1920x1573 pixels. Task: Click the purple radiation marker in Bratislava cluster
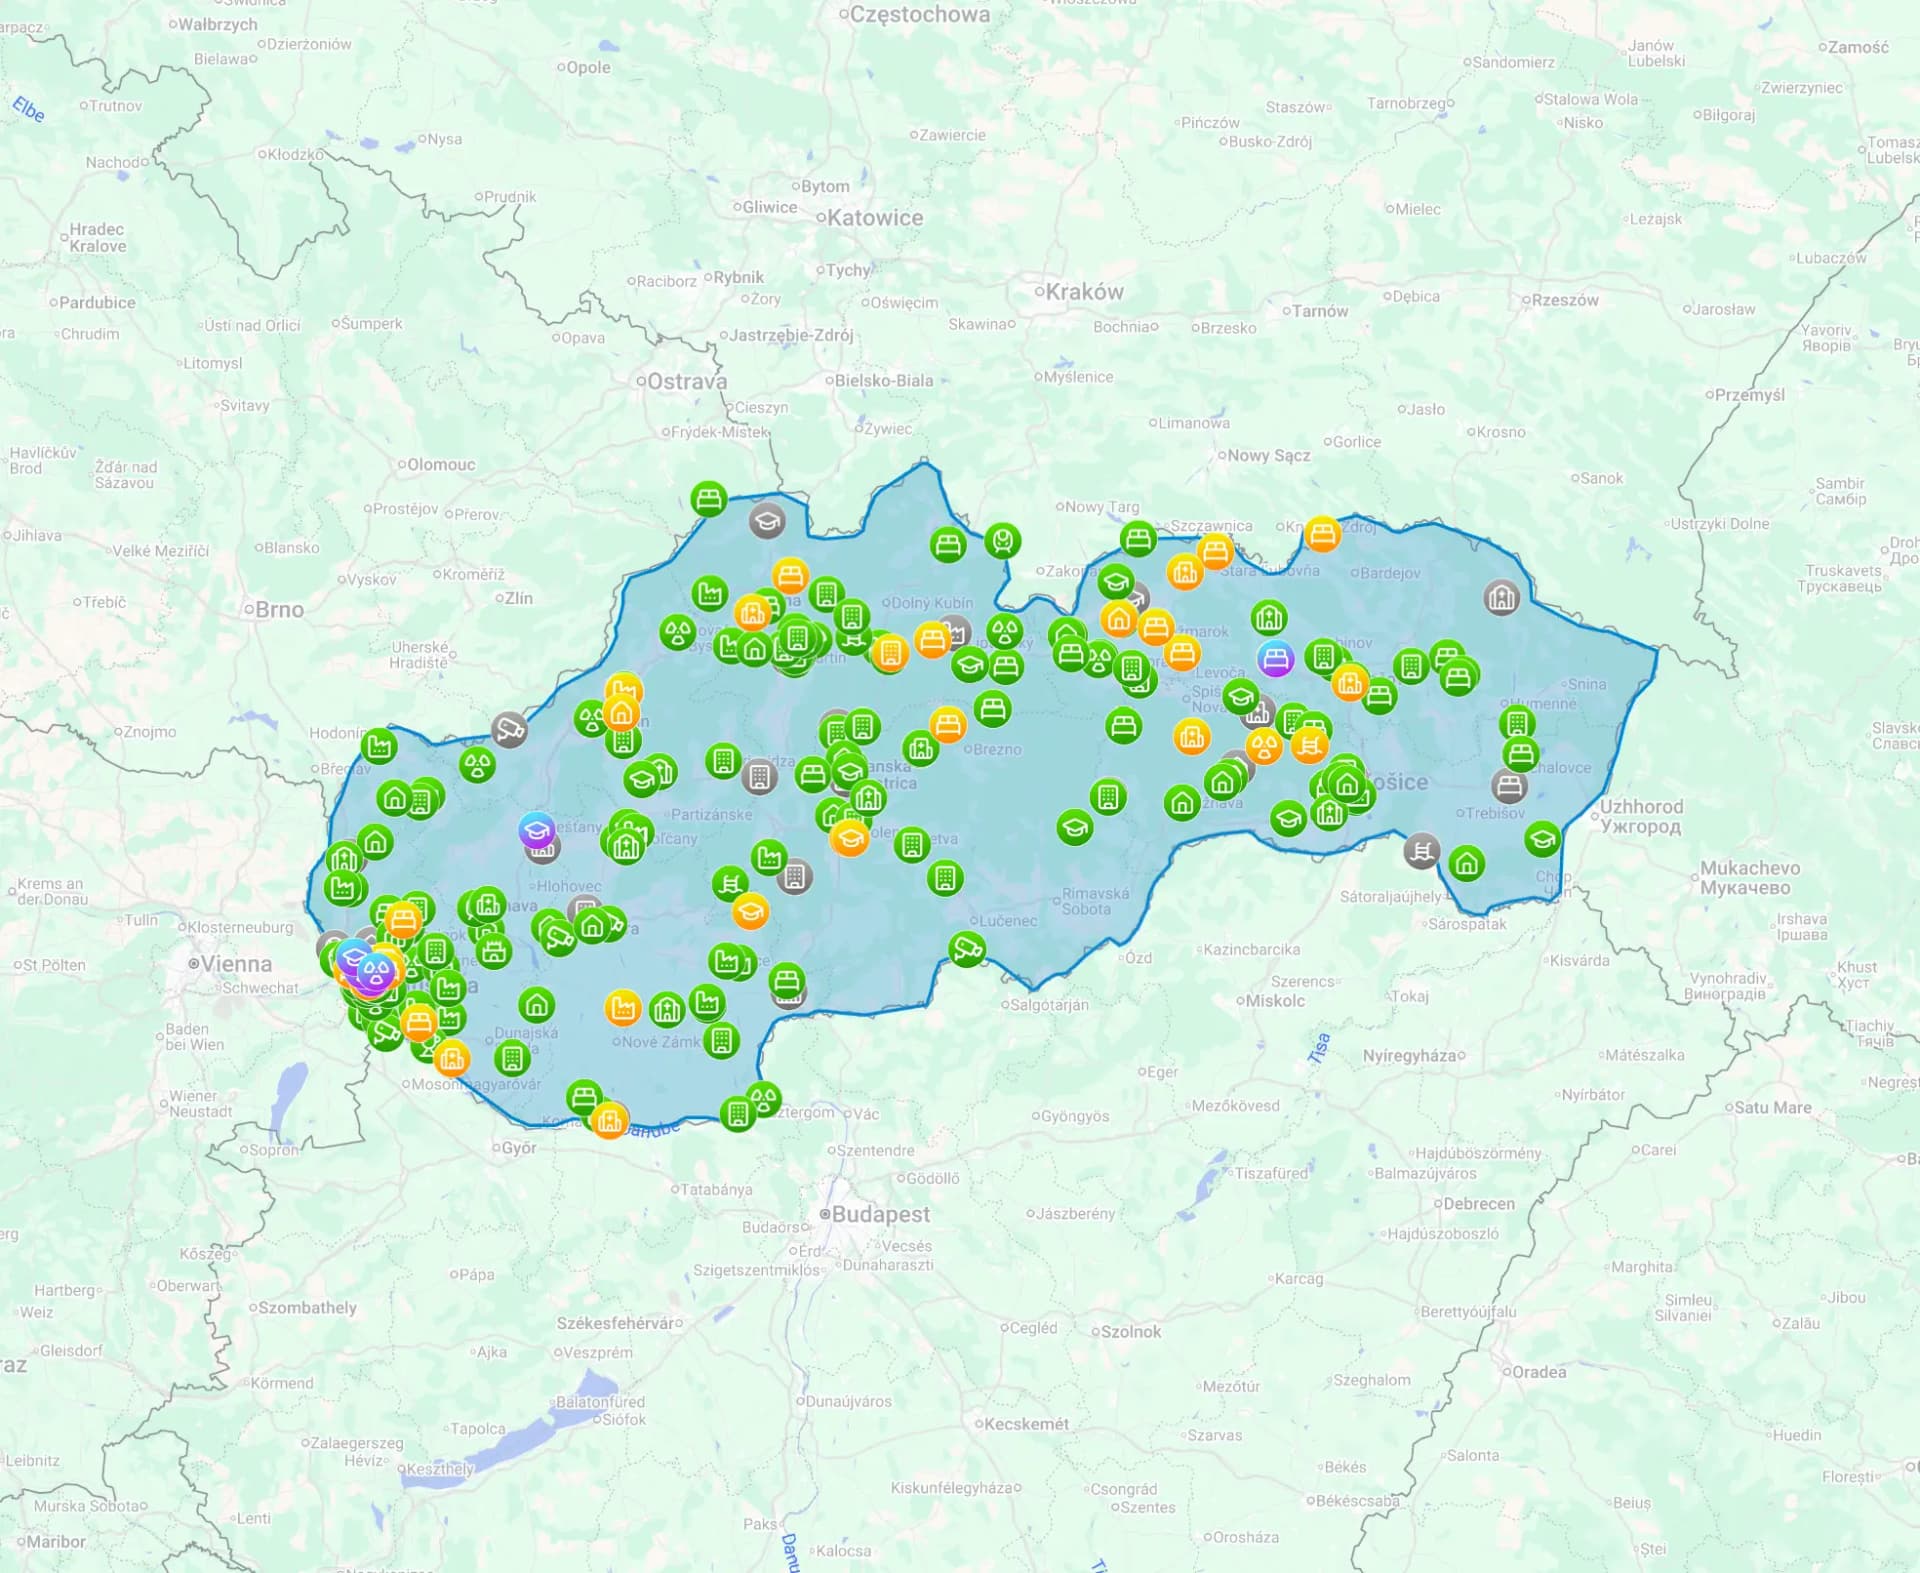click(x=376, y=970)
